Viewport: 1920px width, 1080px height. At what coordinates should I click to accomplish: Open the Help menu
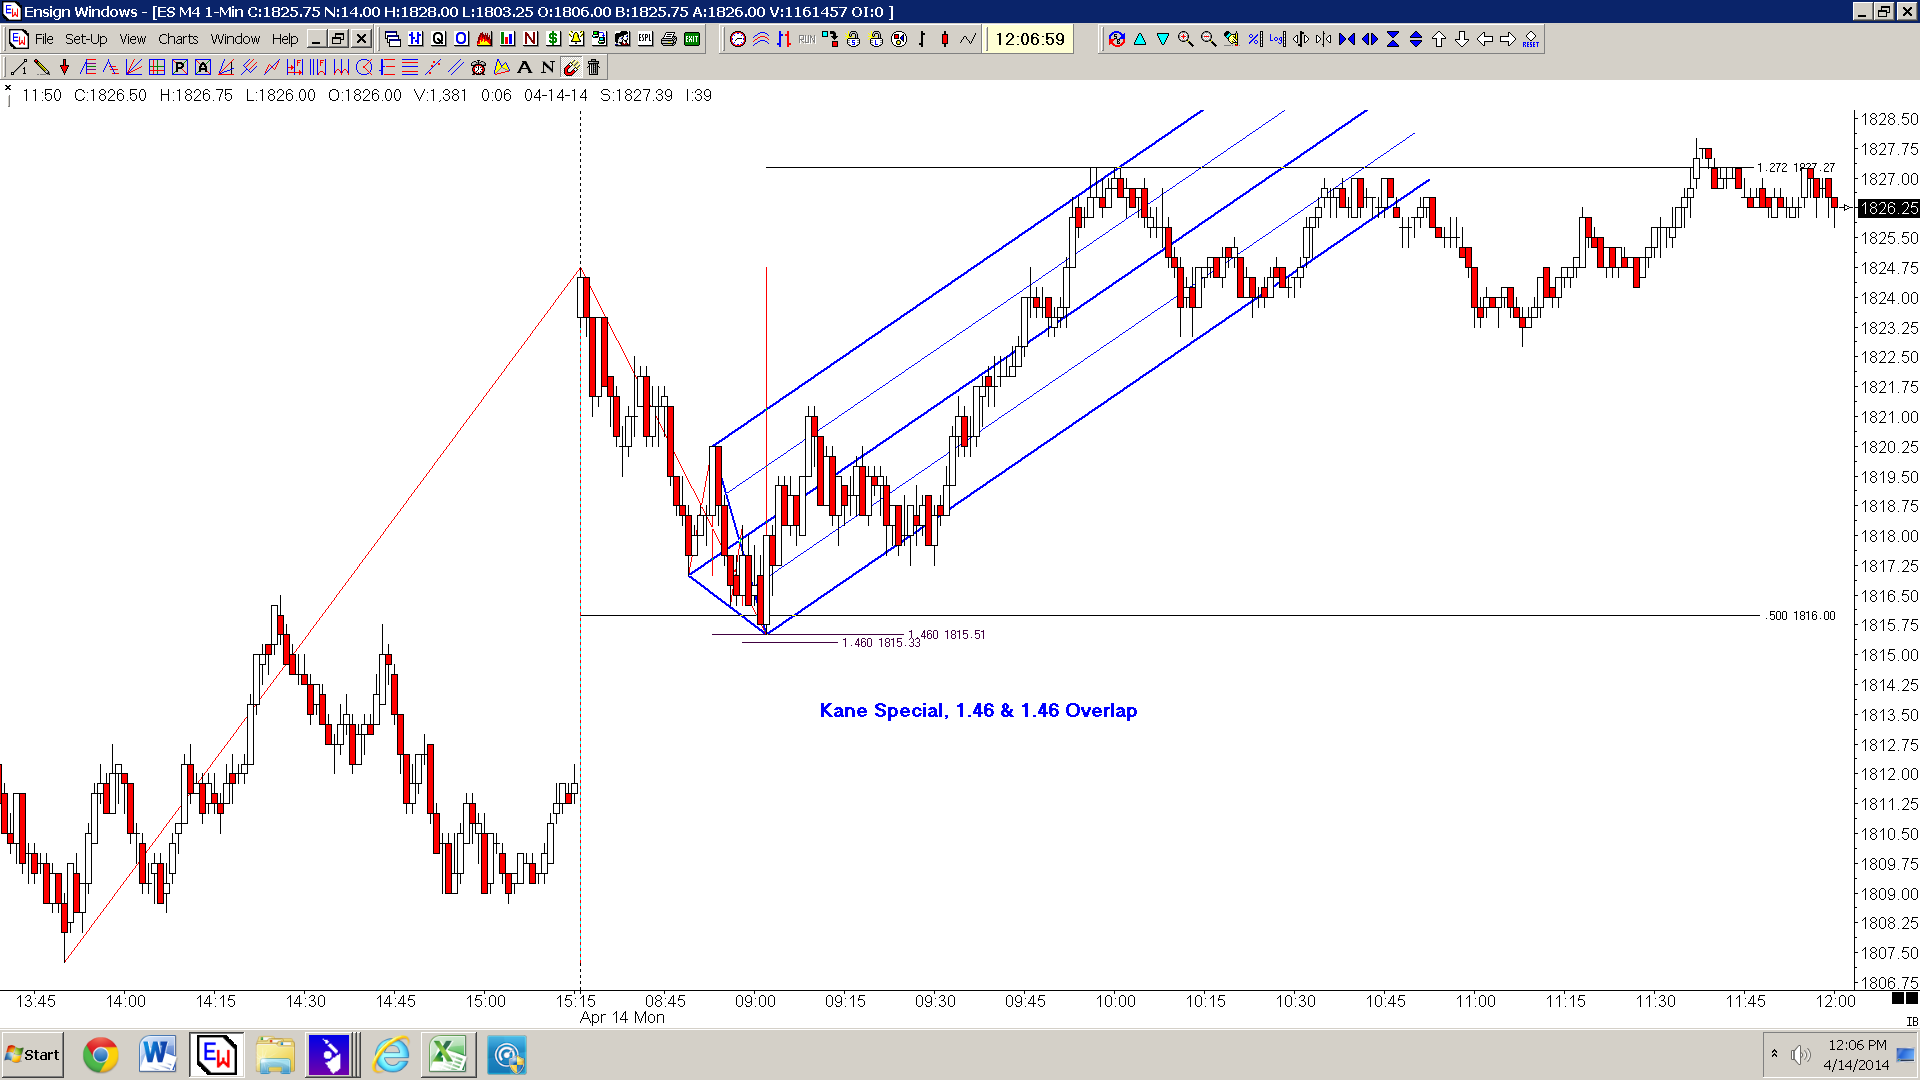point(285,39)
